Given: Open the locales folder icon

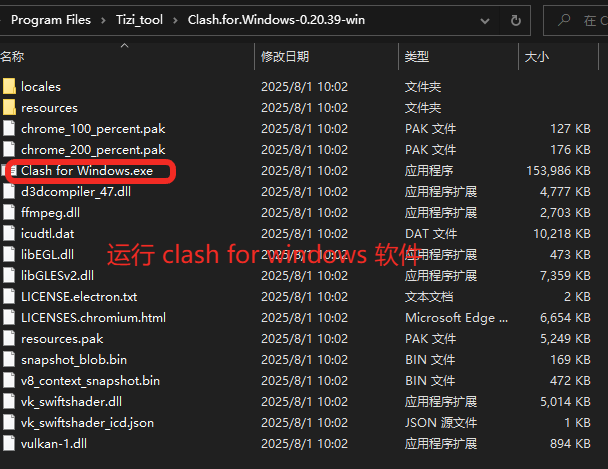Looking at the screenshot, I should (x=10, y=87).
